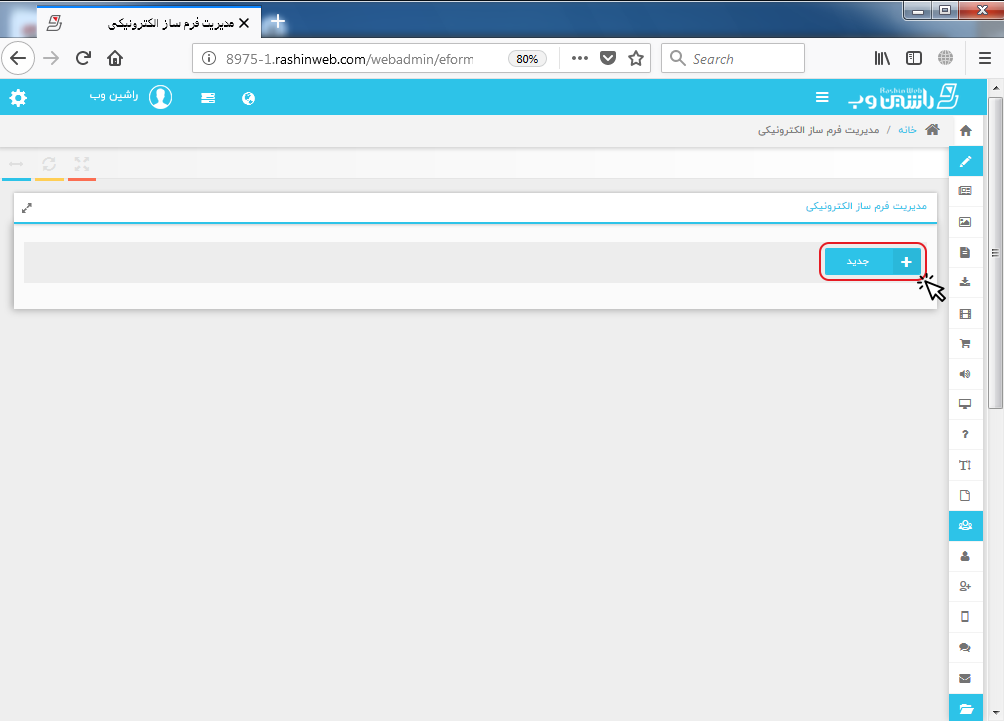This screenshot has width=1004, height=721.
Task: Click the راشین وب logo
Action: tap(903, 97)
